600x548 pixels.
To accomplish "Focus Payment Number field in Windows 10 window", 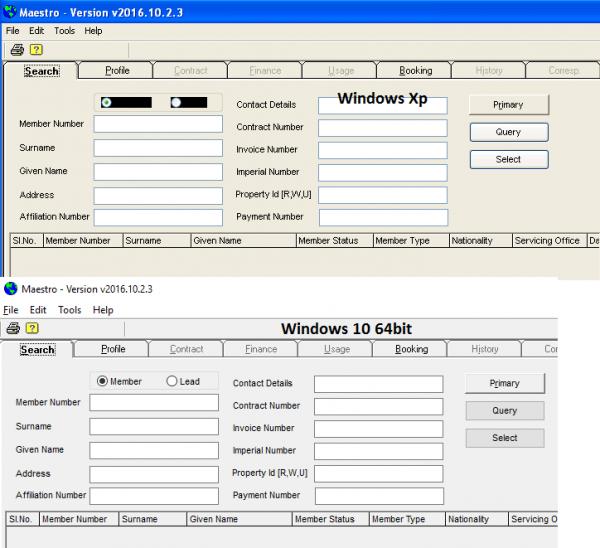I will point(380,496).
